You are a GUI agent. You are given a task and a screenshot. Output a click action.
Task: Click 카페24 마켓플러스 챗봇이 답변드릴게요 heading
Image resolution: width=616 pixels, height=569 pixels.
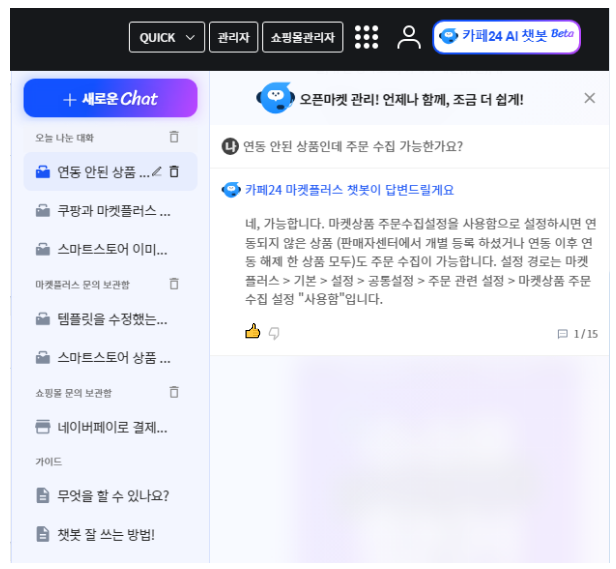click(349, 190)
